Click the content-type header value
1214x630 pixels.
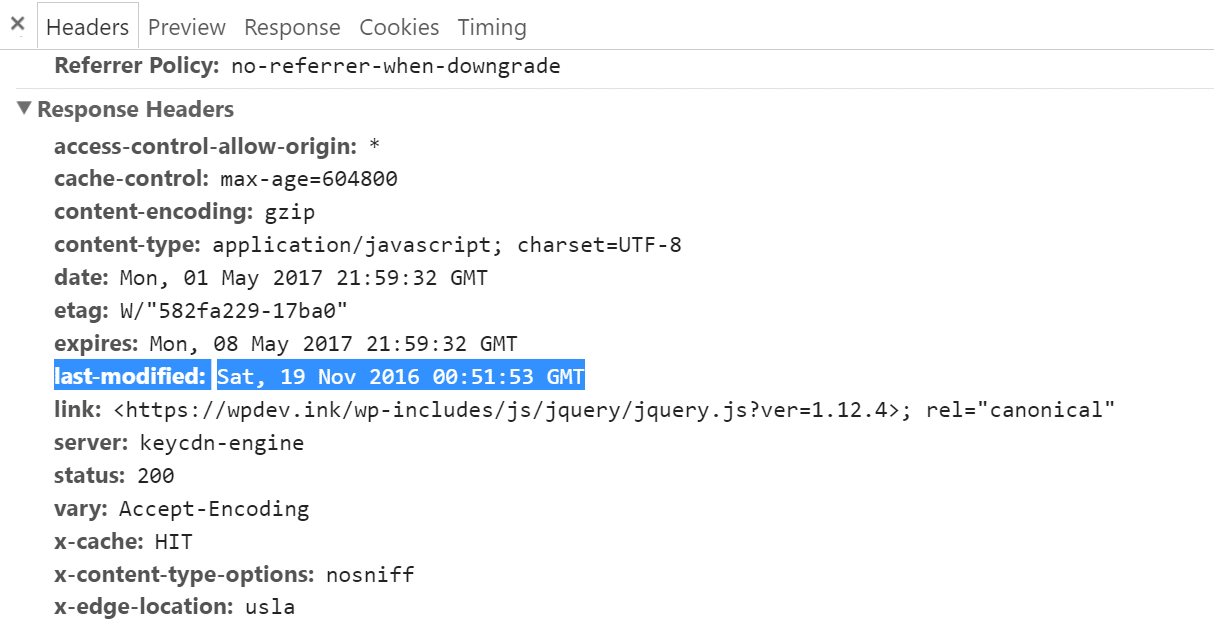pos(447,245)
